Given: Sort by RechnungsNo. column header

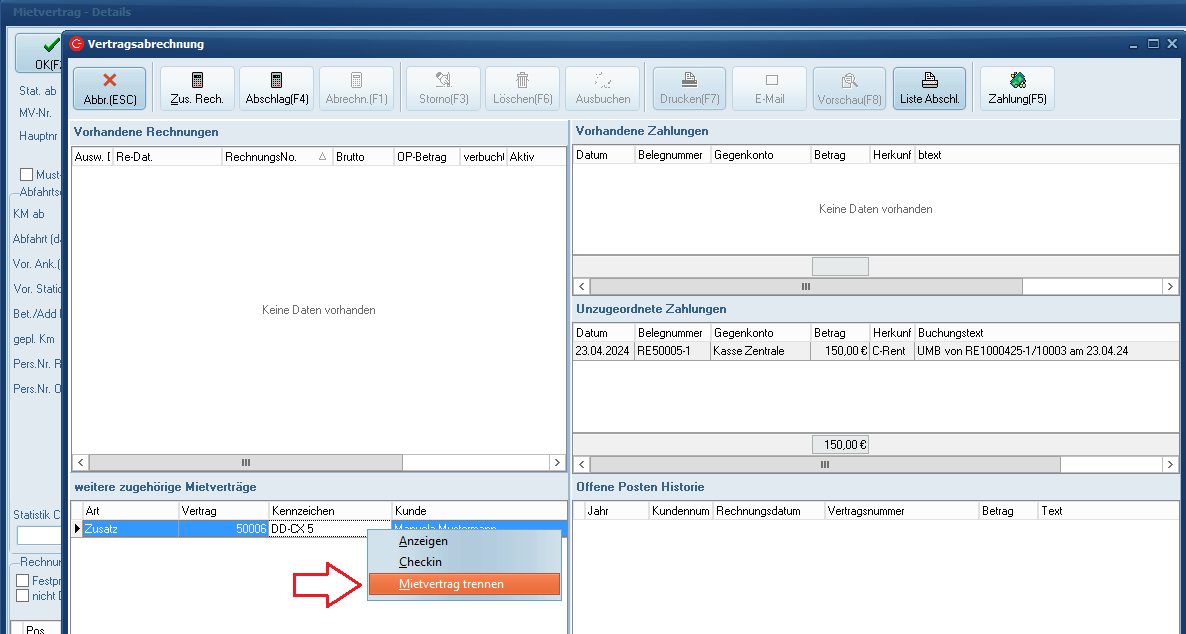Looking at the screenshot, I should click(x=275, y=157).
